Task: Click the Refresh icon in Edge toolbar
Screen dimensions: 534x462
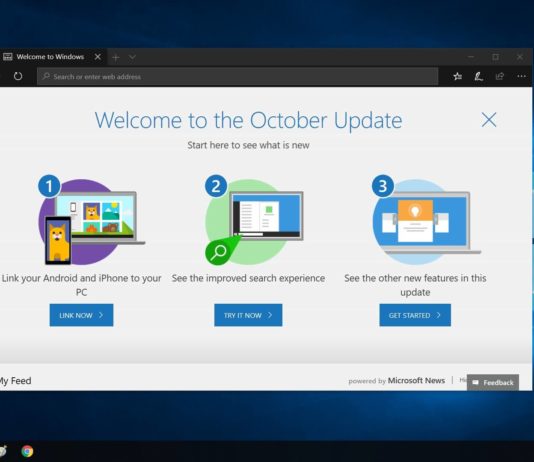Action: pyautogui.click(x=18, y=76)
